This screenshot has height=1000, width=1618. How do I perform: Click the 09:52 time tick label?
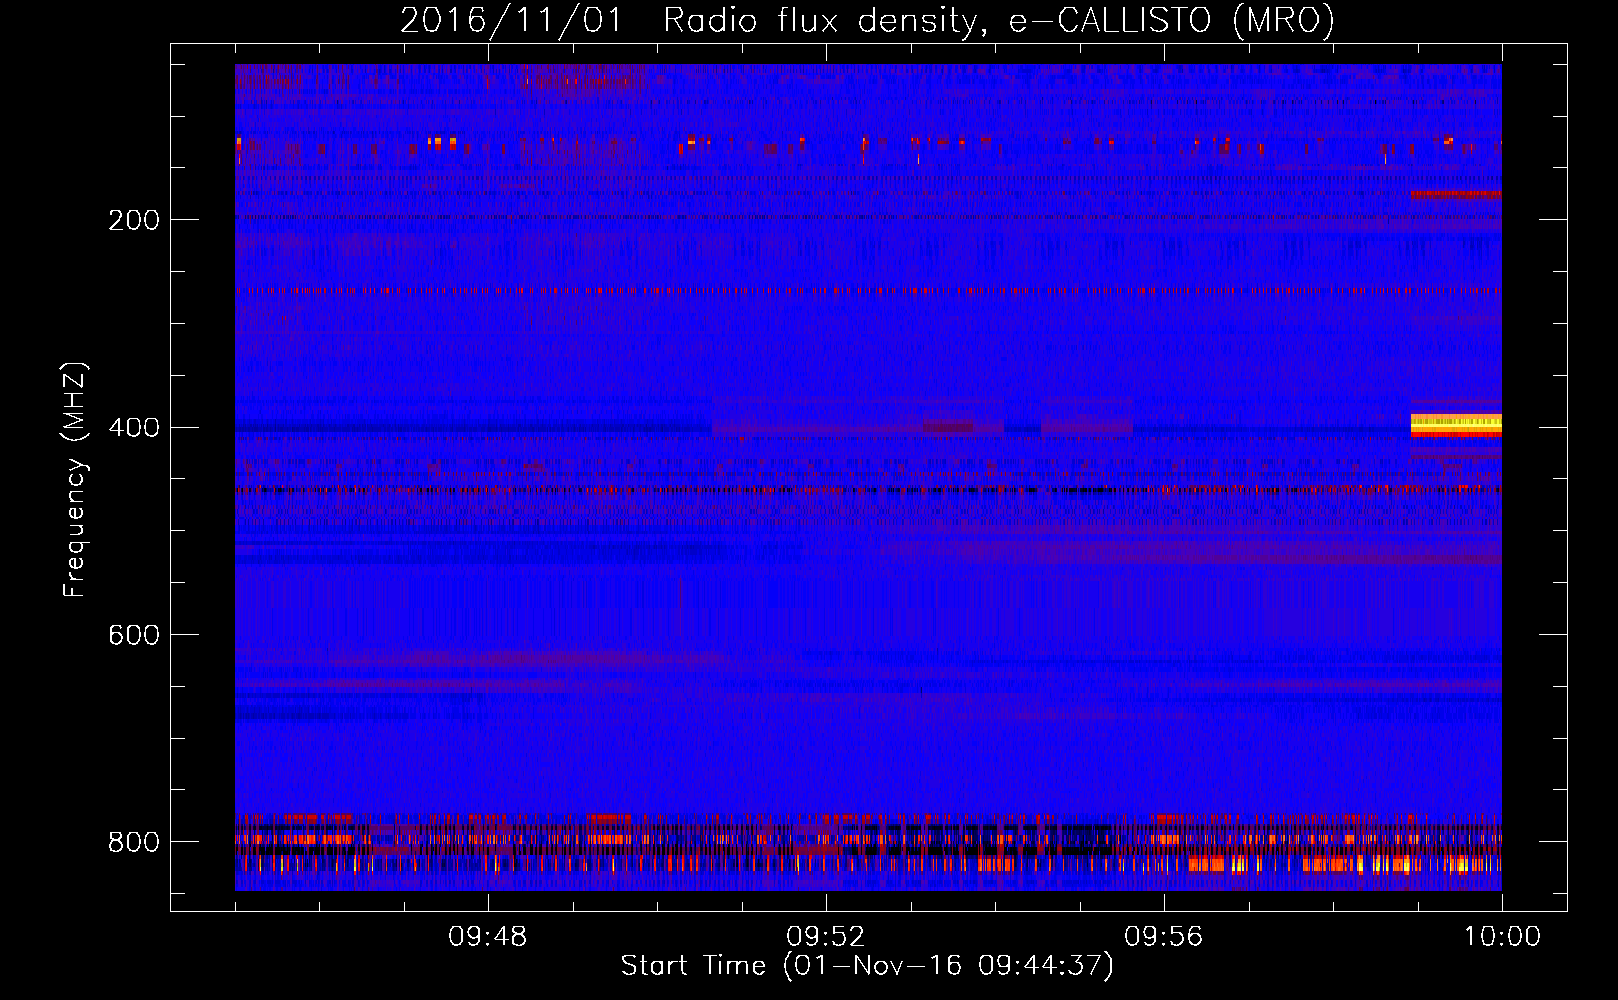(x=826, y=937)
